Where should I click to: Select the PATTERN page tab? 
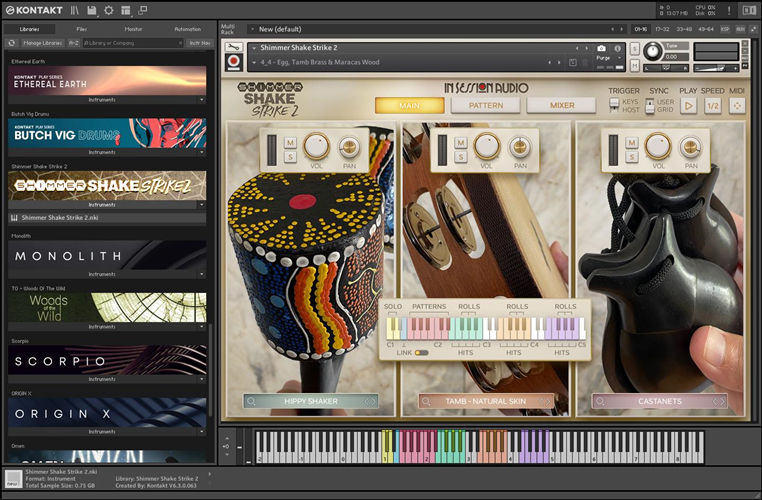tap(485, 105)
